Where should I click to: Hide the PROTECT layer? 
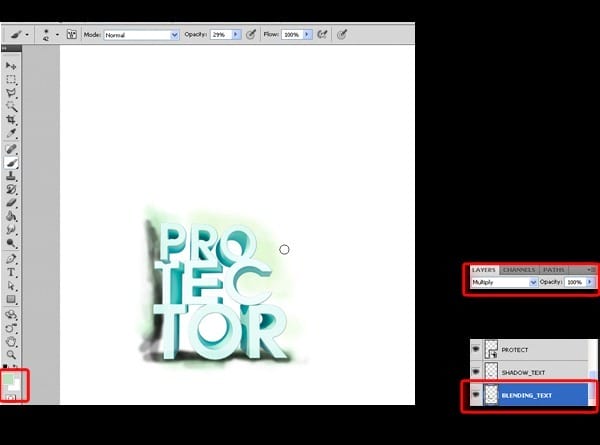point(476,349)
